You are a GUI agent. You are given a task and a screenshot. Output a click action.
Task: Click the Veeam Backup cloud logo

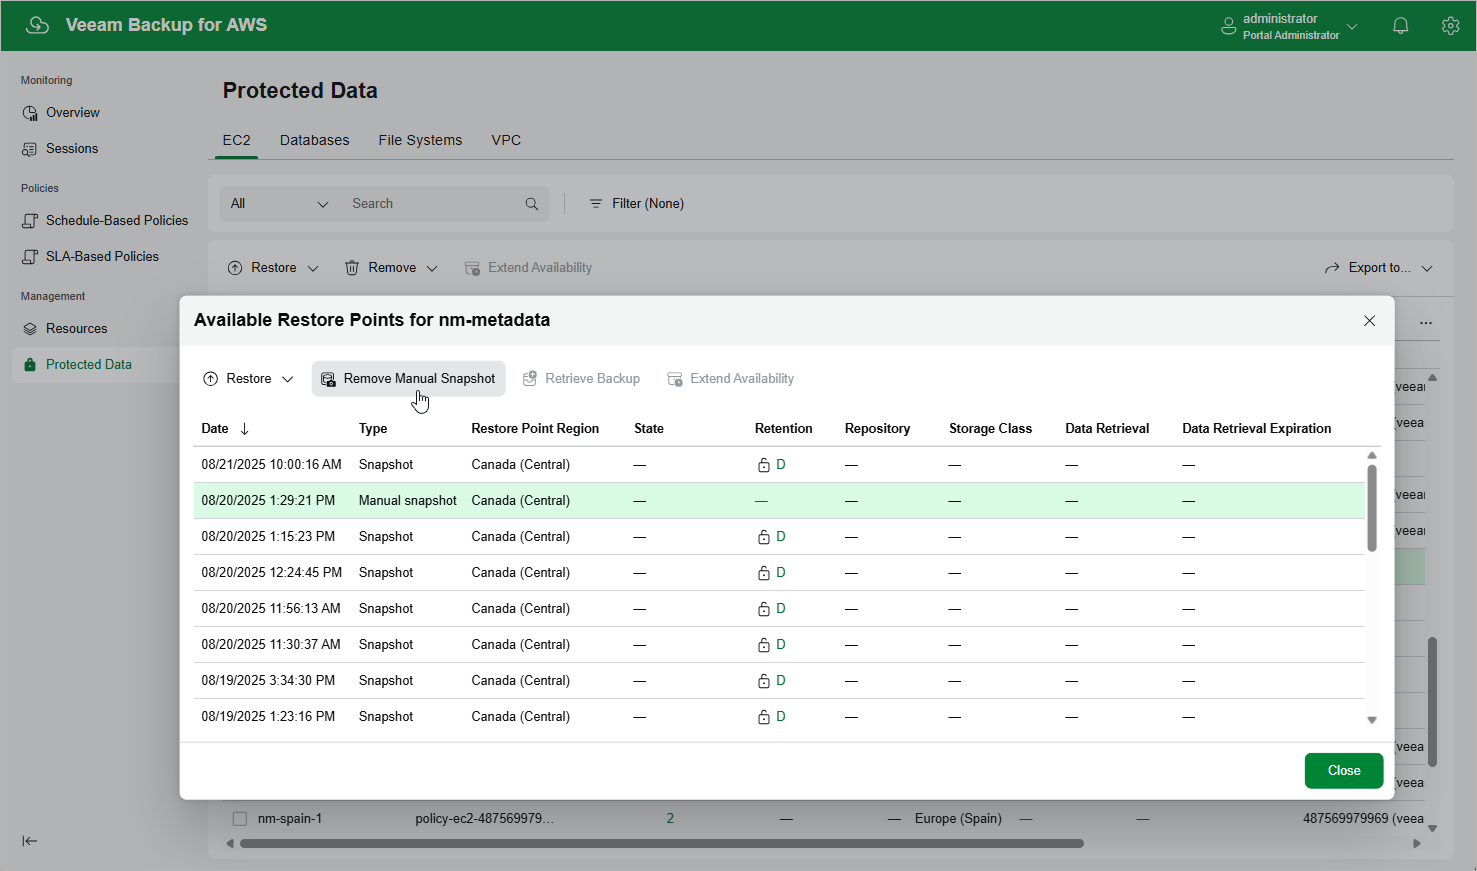(x=37, y=25)
